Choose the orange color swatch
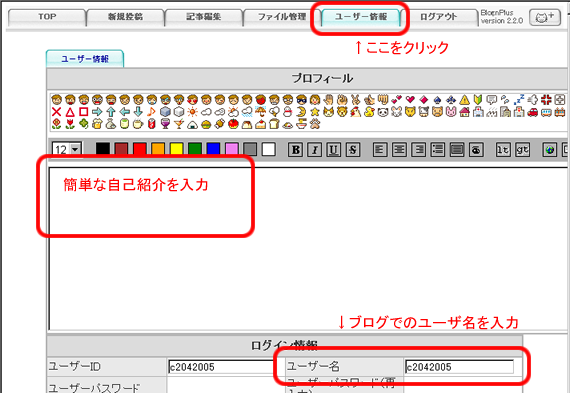This screenshot has width=570, height=393. pyautogui.click(x=158, y=149)
